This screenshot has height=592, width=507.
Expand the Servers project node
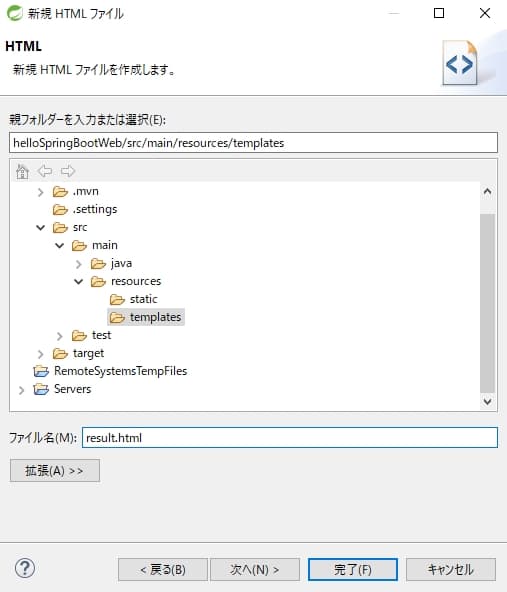22,390
